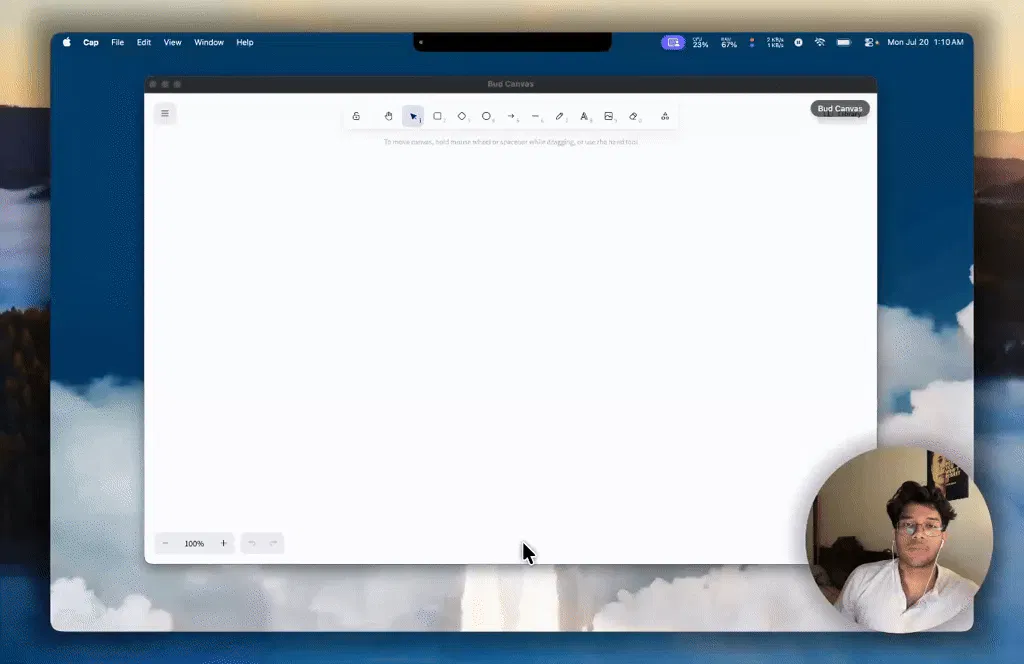Click the round webcam preview bubble
The width and height of the screenshot is (1024, 664).
pyautogui.click(x=900, y=539)
